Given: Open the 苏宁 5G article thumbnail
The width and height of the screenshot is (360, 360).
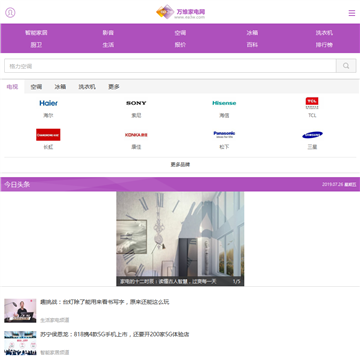Looking at the screenshot, I should [20, 343].
